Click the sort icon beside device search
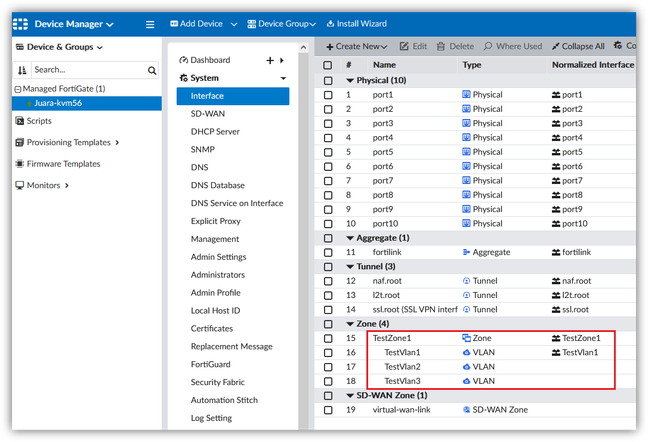Viewport: 648px width, 442px height. [x=22, y=70]
